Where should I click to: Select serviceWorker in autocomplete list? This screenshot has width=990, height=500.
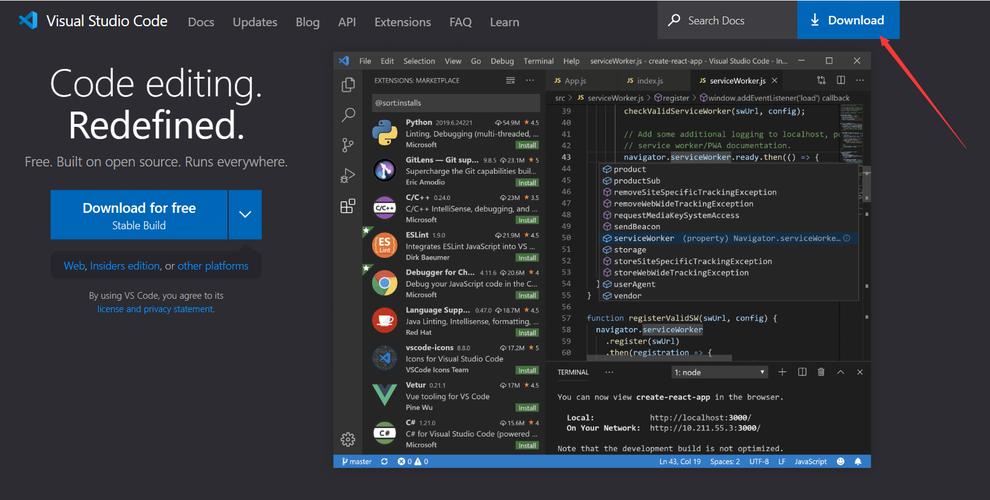point(727,238)
